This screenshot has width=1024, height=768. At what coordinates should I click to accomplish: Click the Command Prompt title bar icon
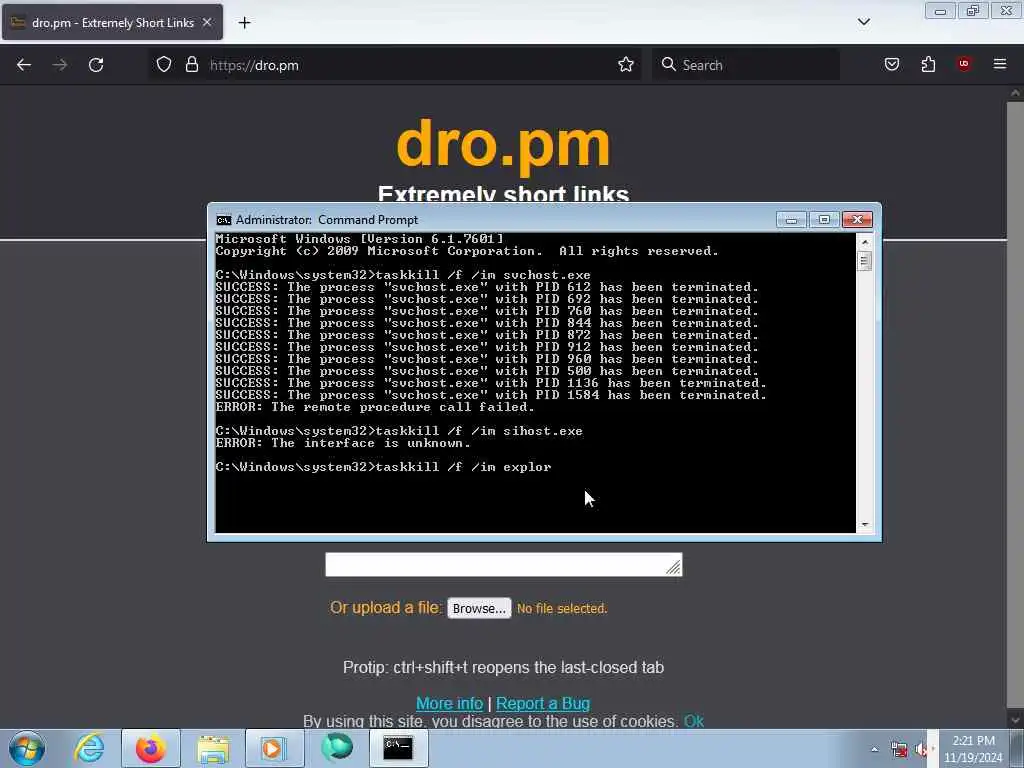coord(224,220)
